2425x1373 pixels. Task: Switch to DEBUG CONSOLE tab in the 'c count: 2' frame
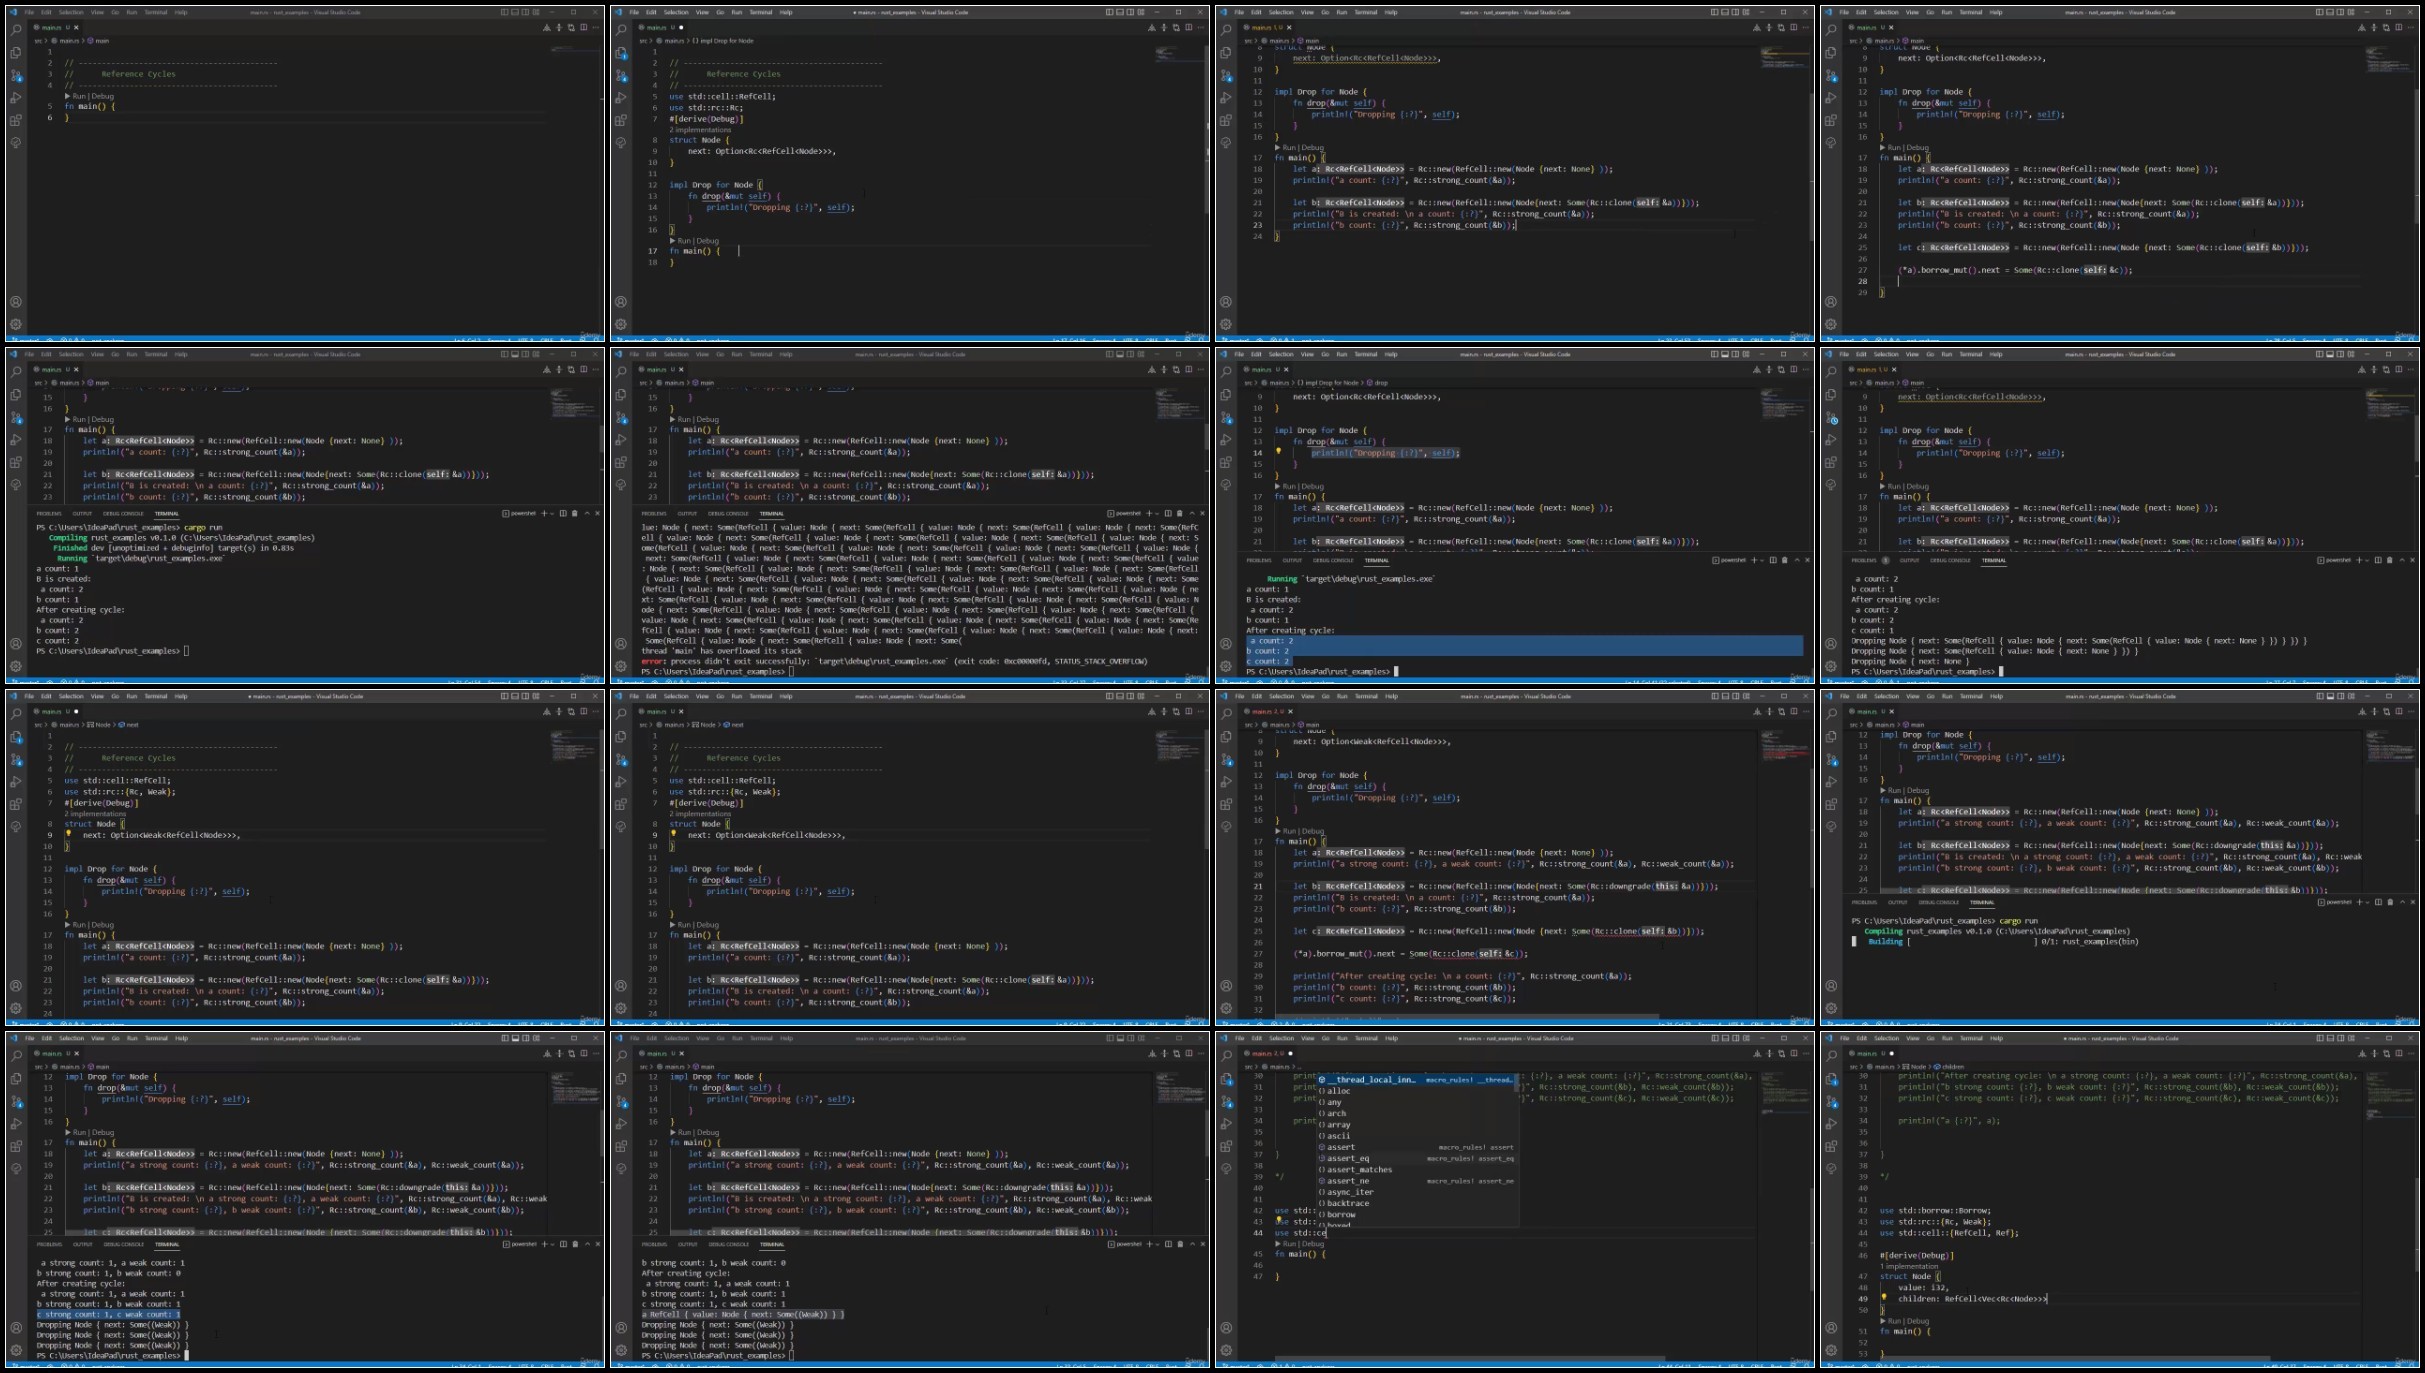[x=123, y=513]
